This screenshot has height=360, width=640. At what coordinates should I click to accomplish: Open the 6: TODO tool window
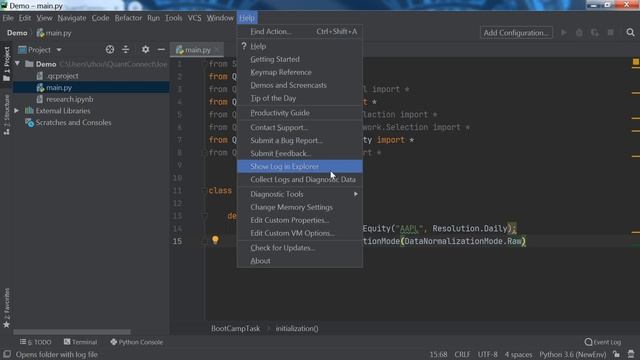click(36, 342)
